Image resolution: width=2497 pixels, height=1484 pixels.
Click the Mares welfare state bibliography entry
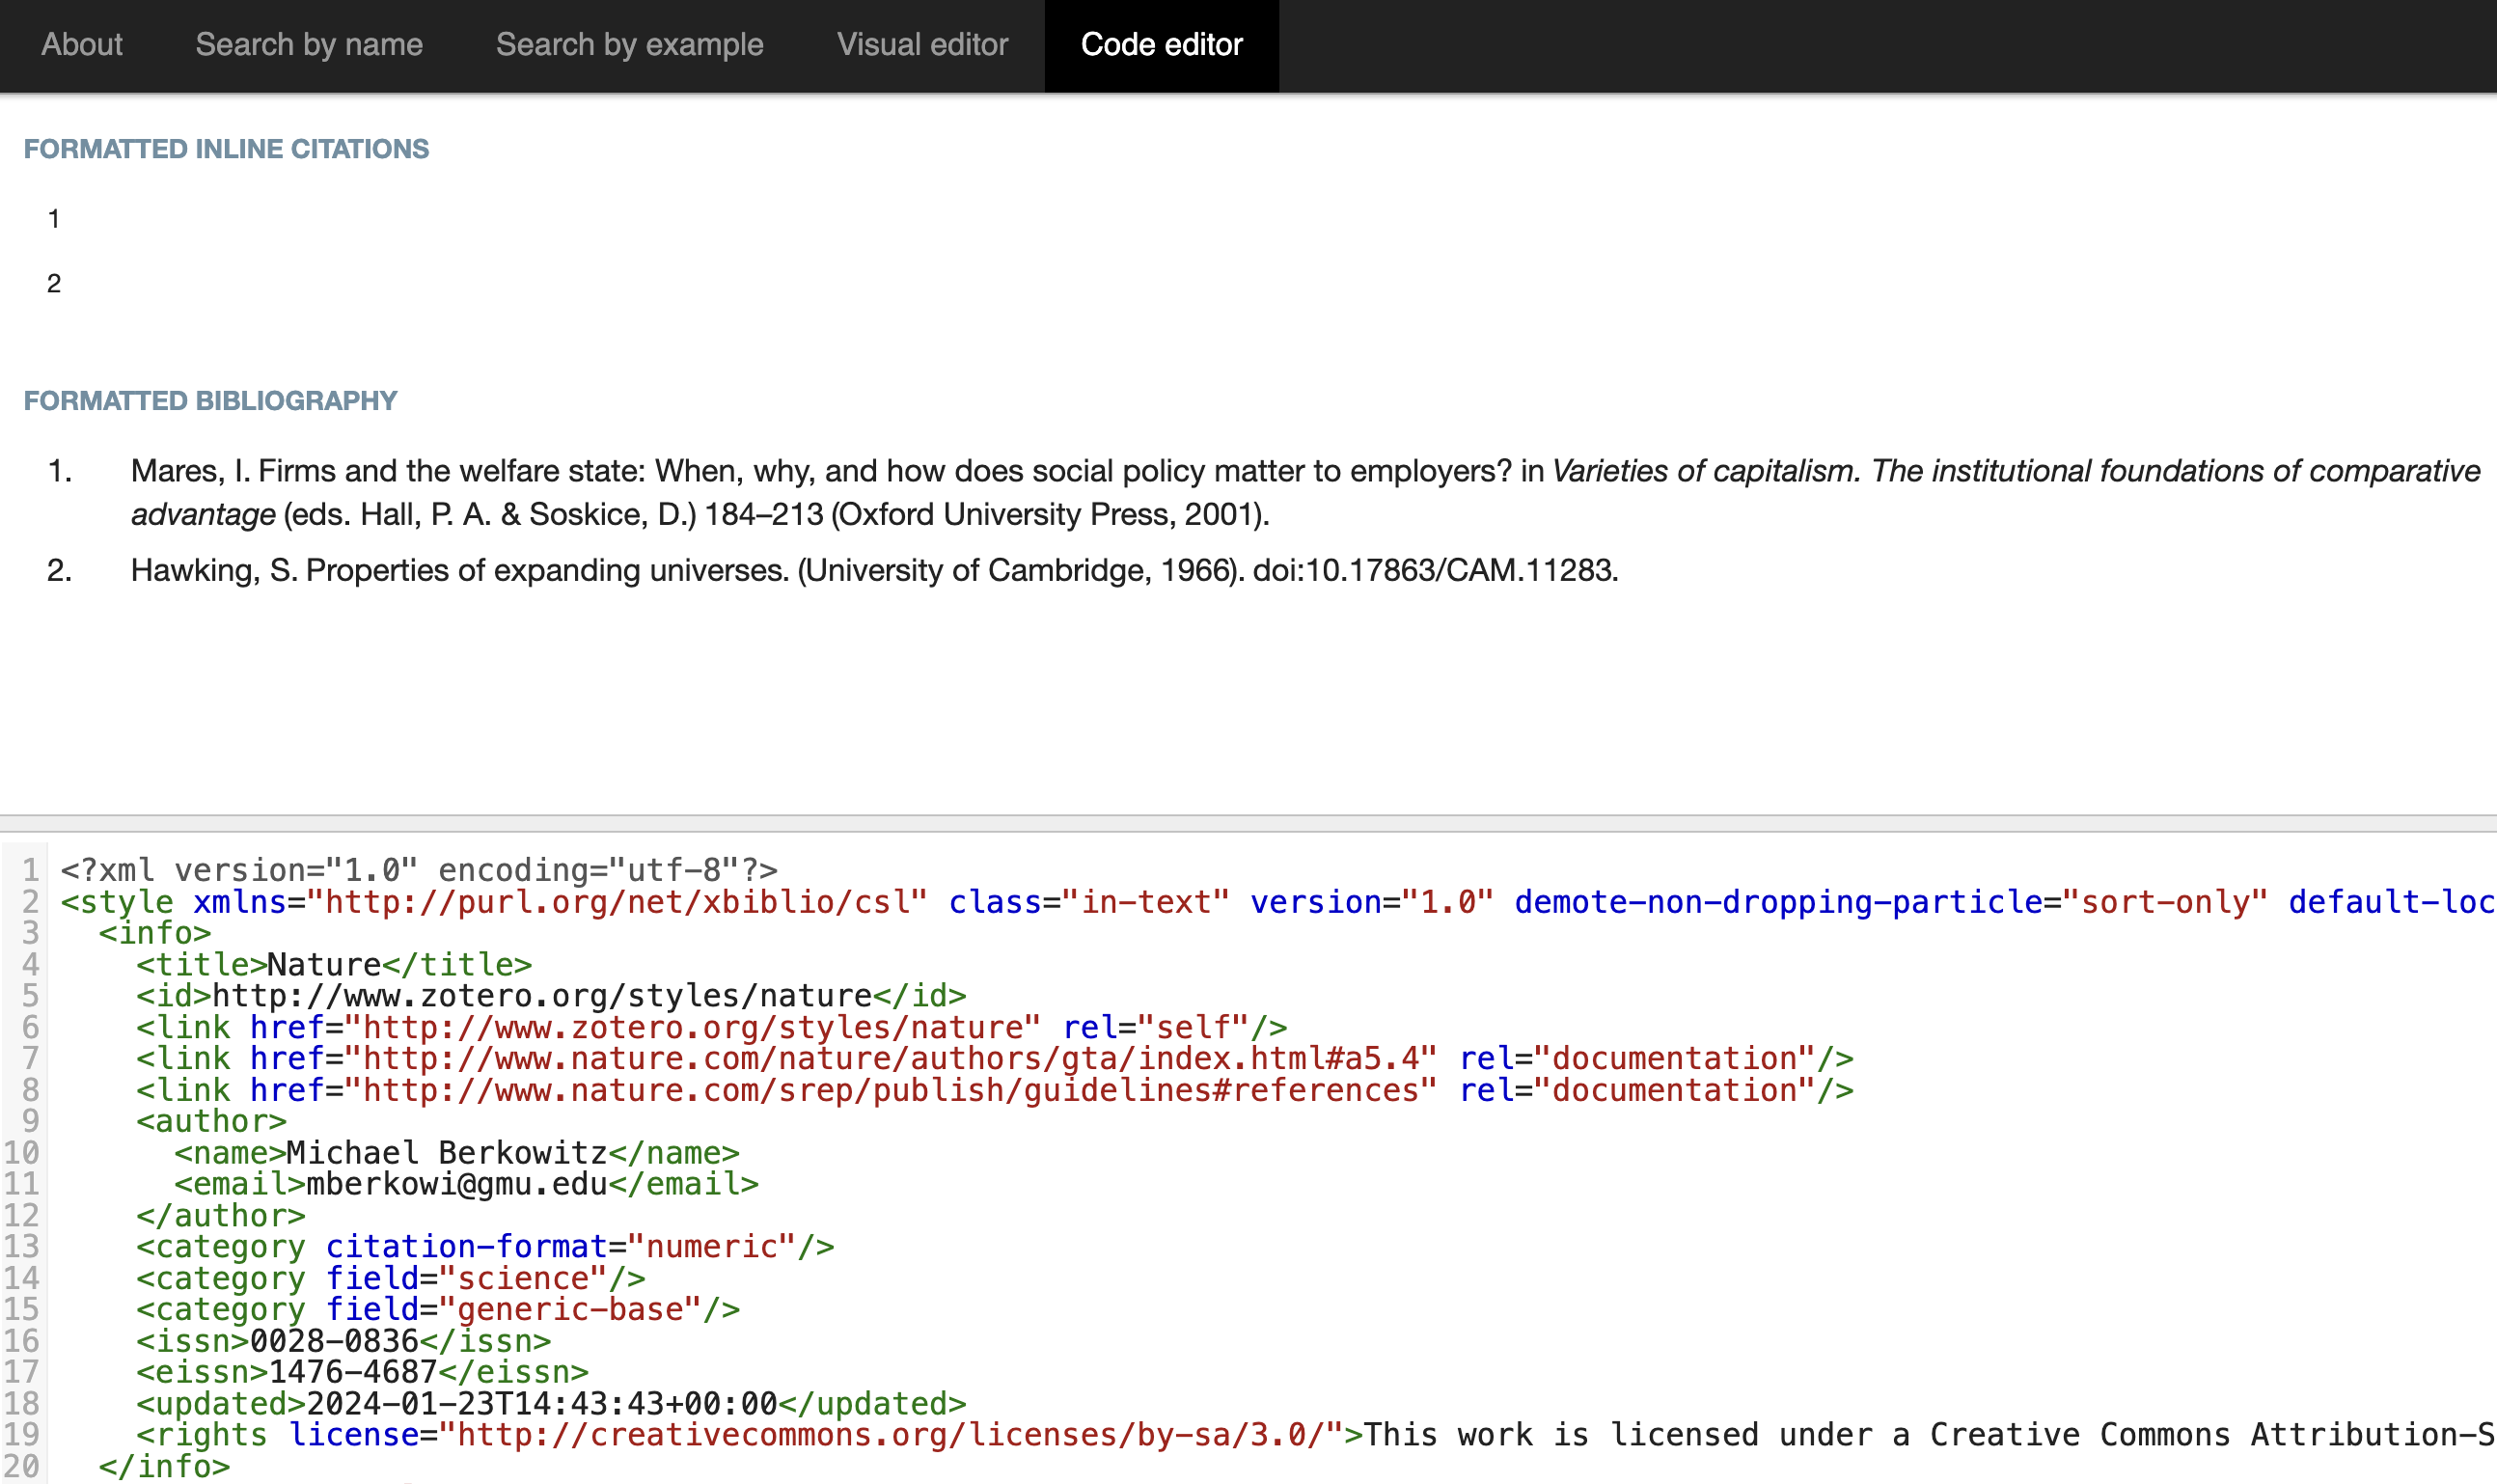coord(1305,492)
